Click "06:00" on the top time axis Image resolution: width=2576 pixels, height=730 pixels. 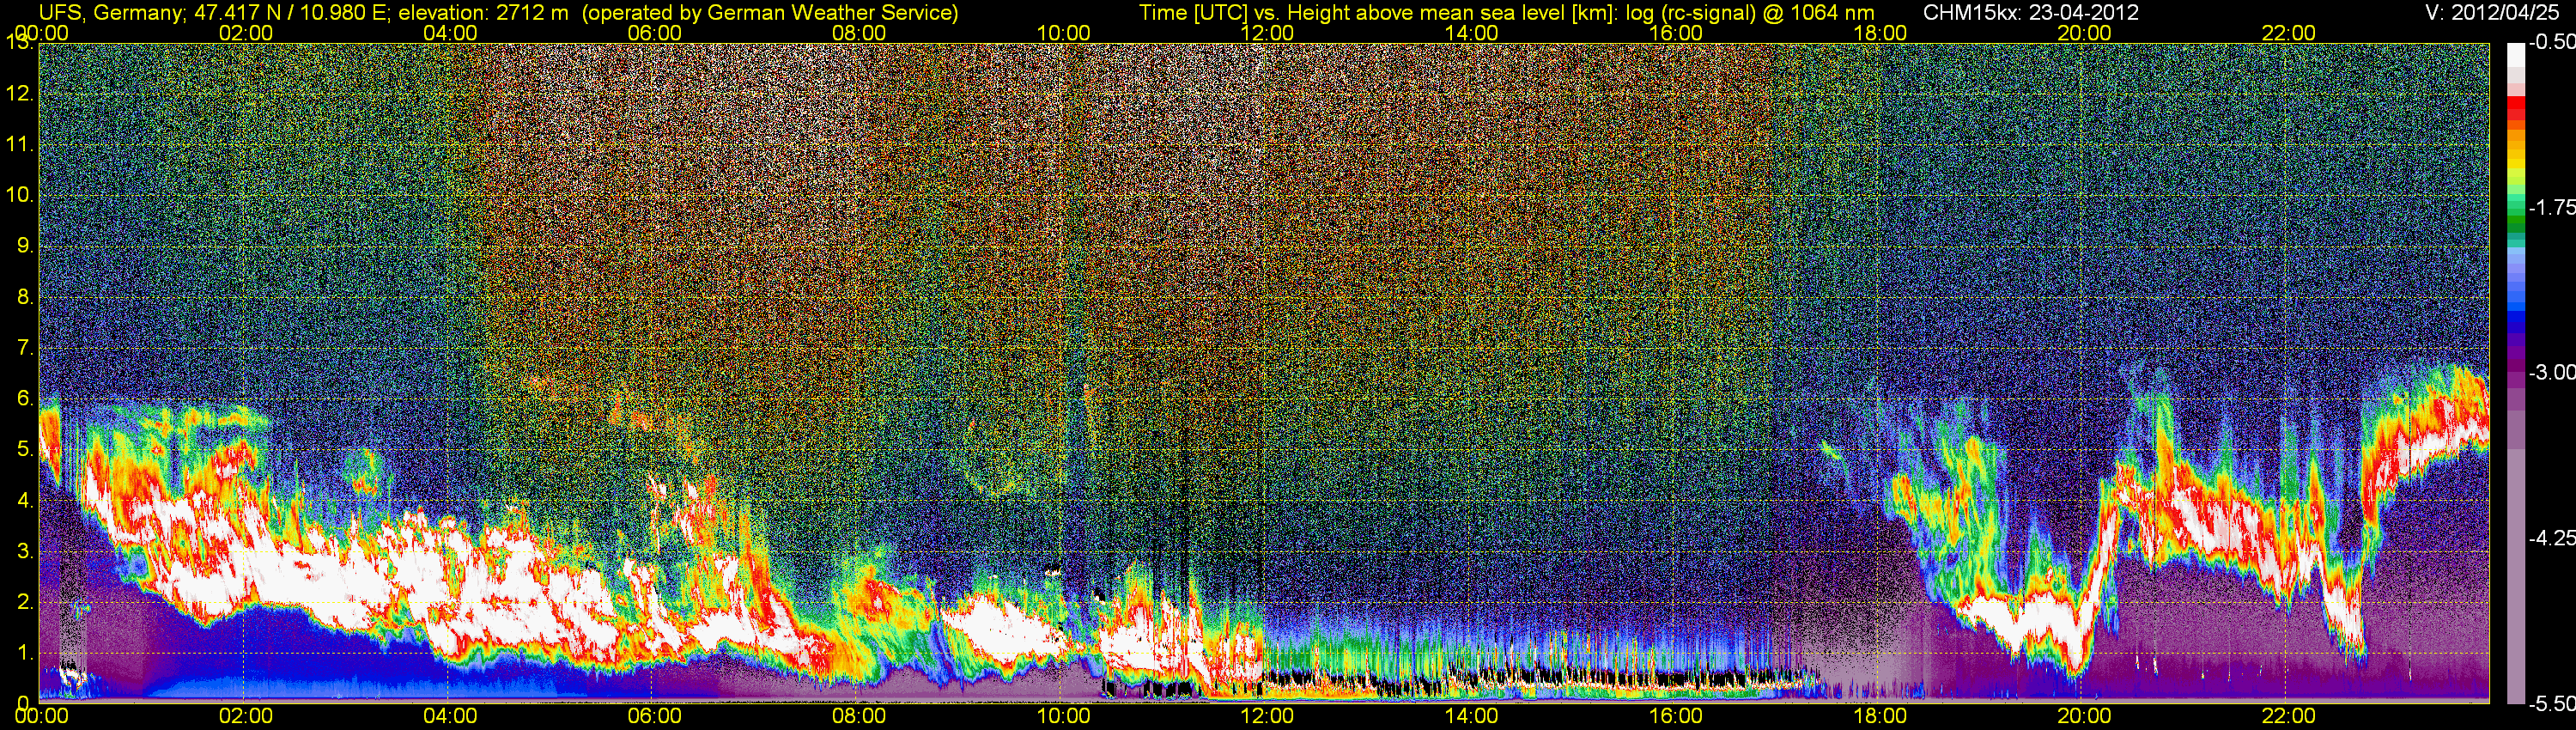pos(654,33)
